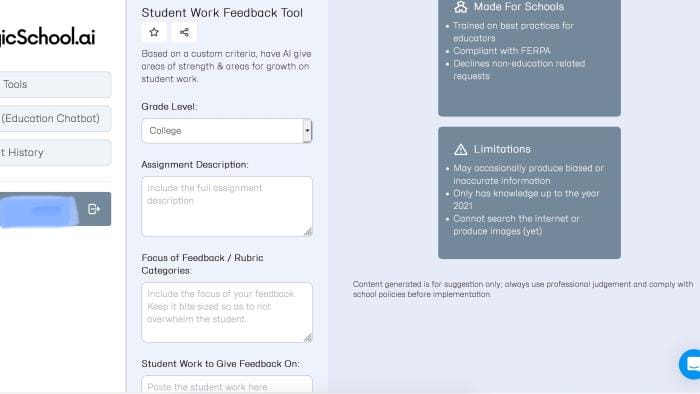Grab the Focus of Feedback resize handle
This screenshot has width=700, height=394.
(308, 338)
